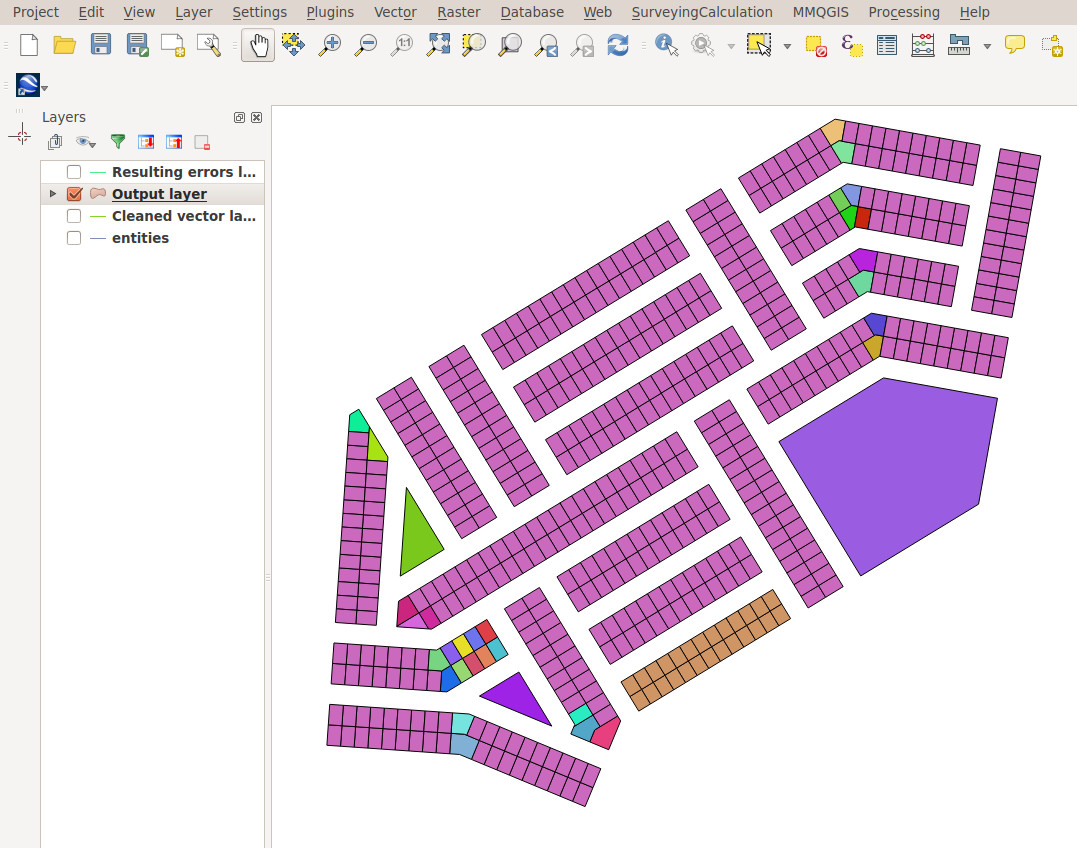Open the Plugins menu
The image size is (1077, 848).
[x=330, y=12]
